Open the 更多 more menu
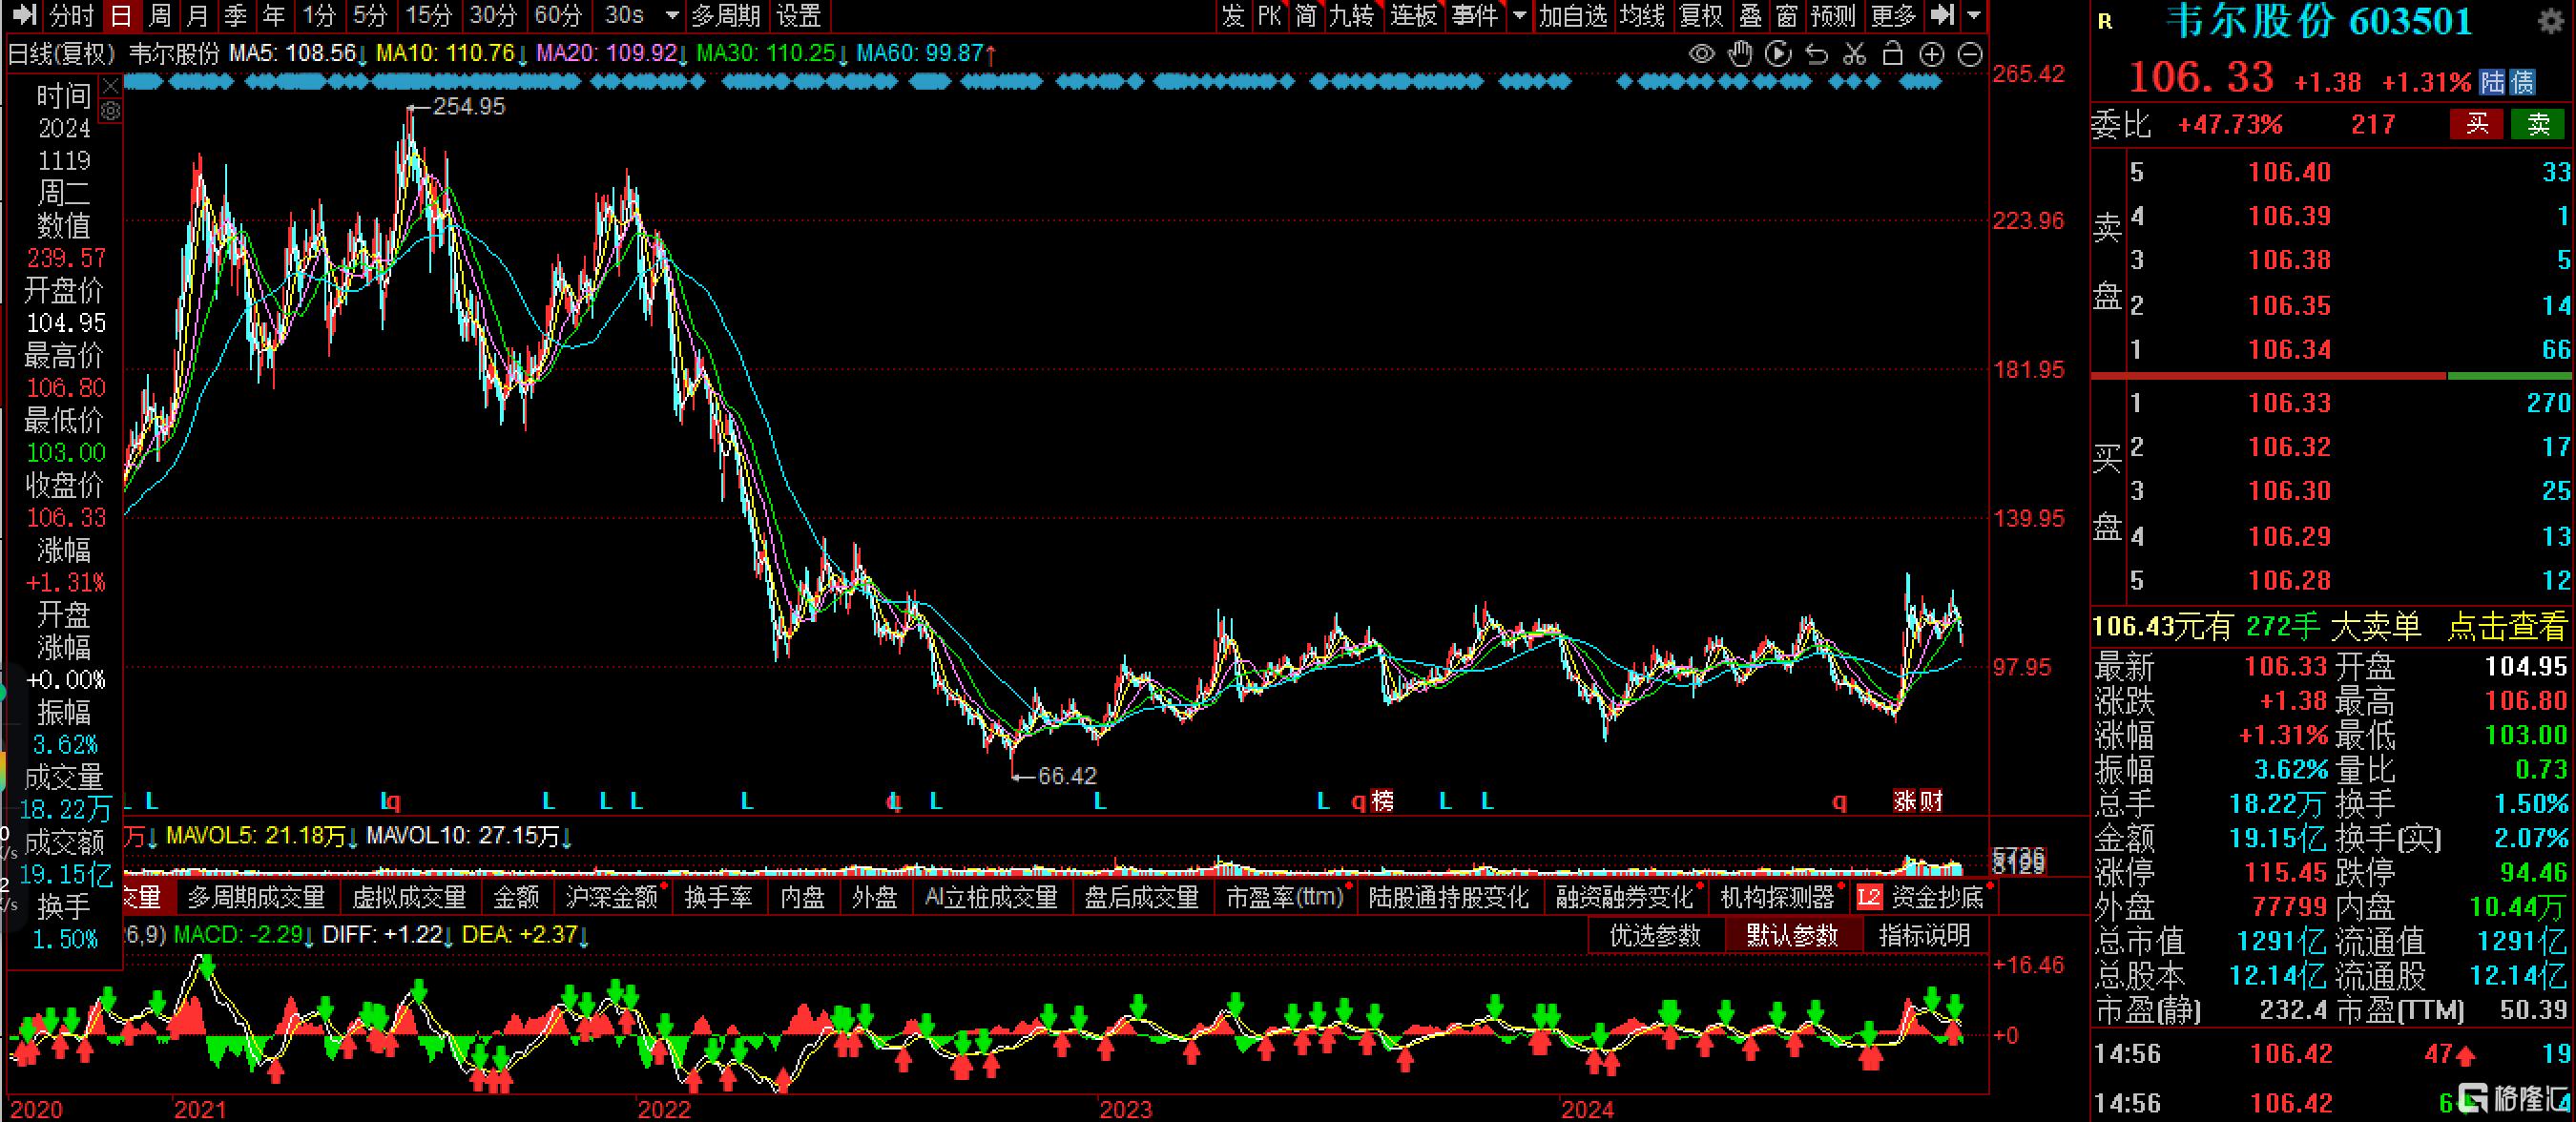 (x=1892, y=15)
